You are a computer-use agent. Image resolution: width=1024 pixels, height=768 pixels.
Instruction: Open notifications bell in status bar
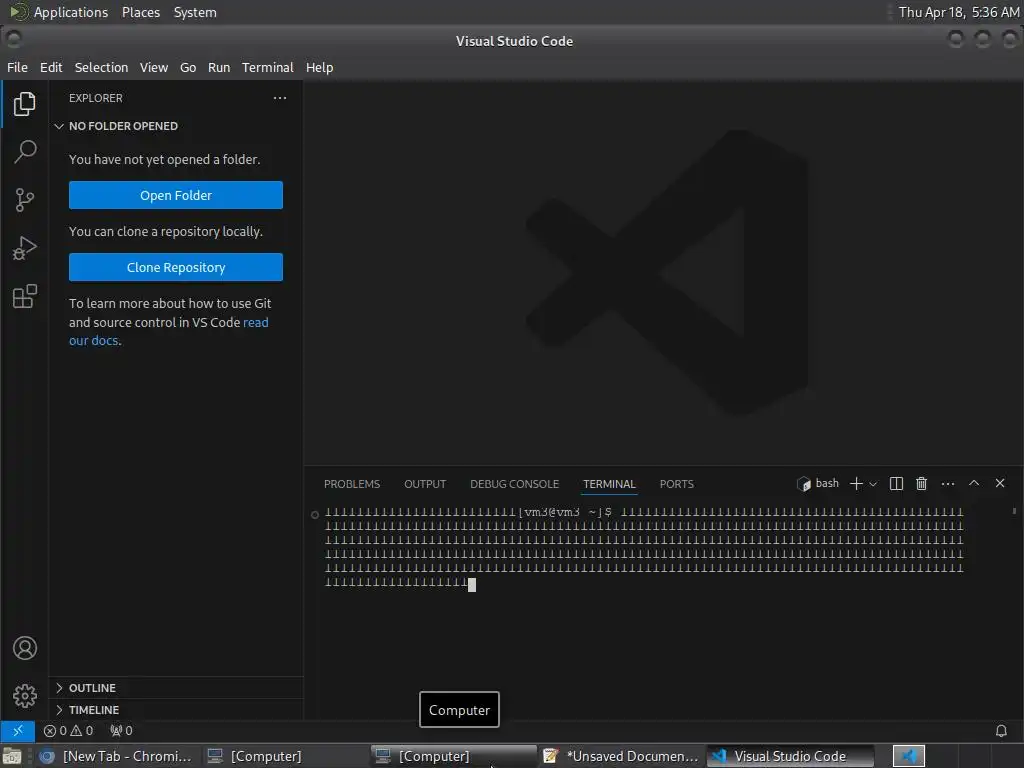(x=1000, y=730)
